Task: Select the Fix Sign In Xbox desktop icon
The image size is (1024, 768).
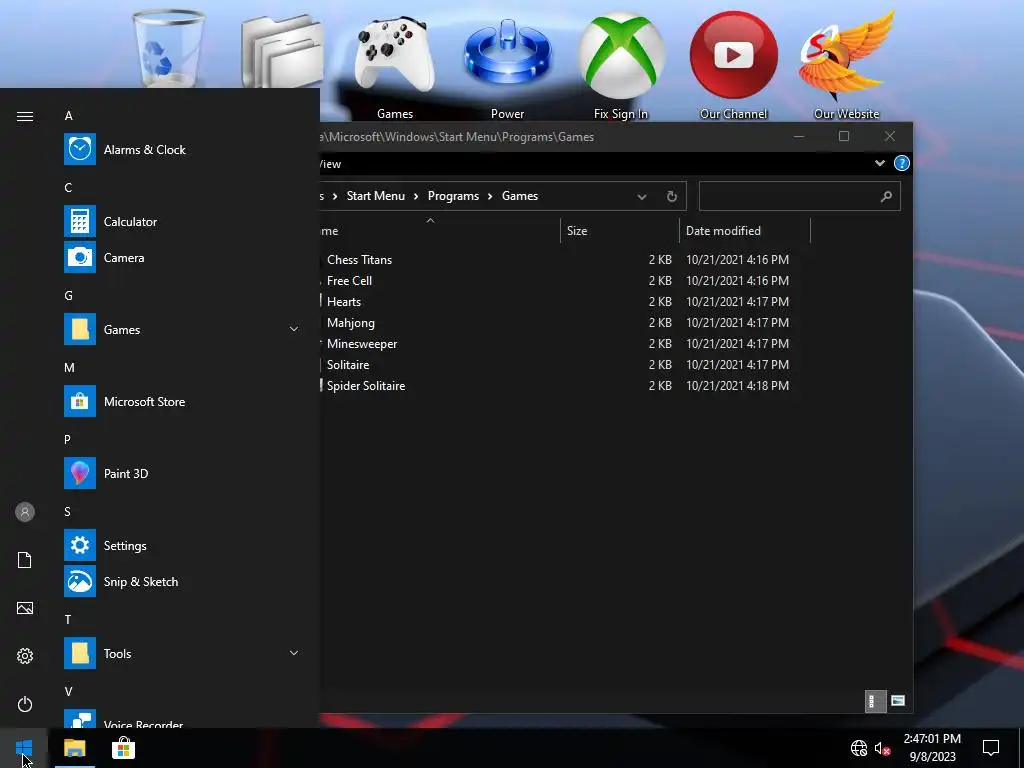Action: (x=621, y=65)
